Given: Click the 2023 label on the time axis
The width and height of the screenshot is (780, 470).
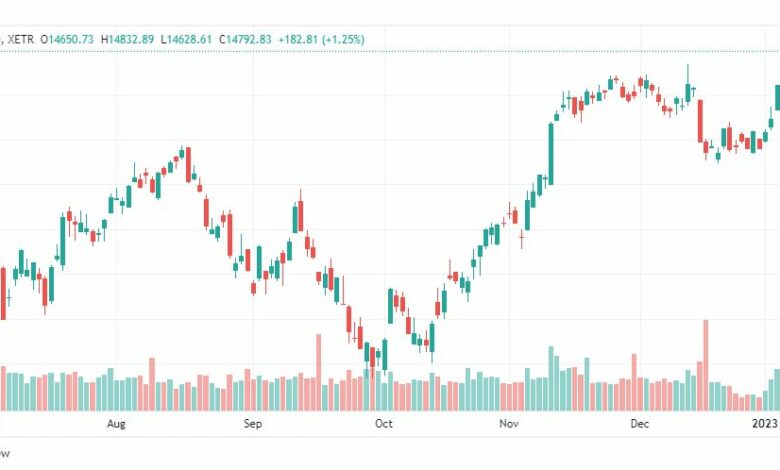Looking at the screenshot, I should pyautogui.click(x=765, y=423).
